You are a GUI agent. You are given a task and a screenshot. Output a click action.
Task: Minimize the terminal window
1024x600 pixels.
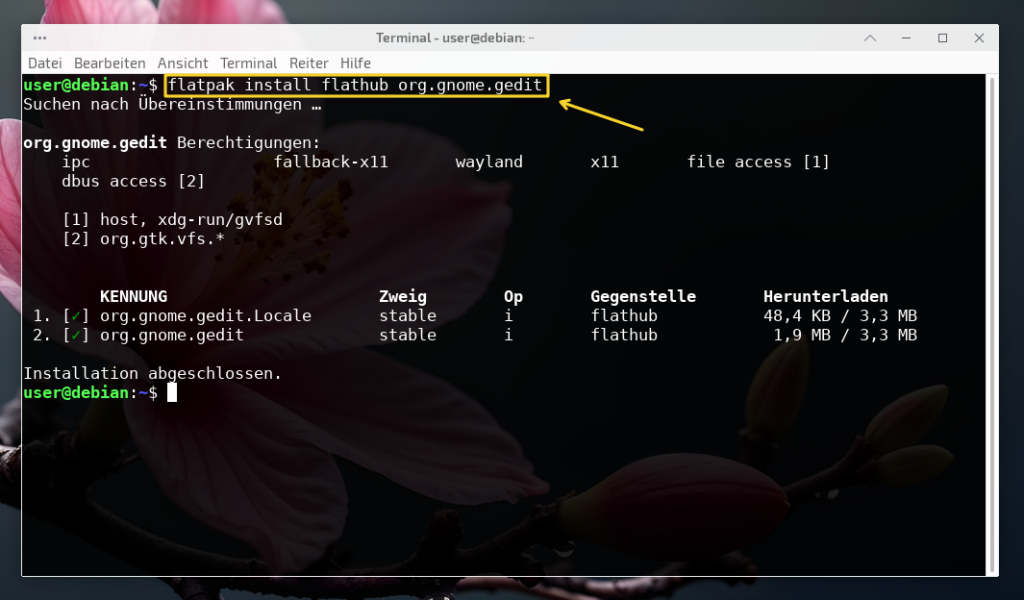[x=906, y=38]
